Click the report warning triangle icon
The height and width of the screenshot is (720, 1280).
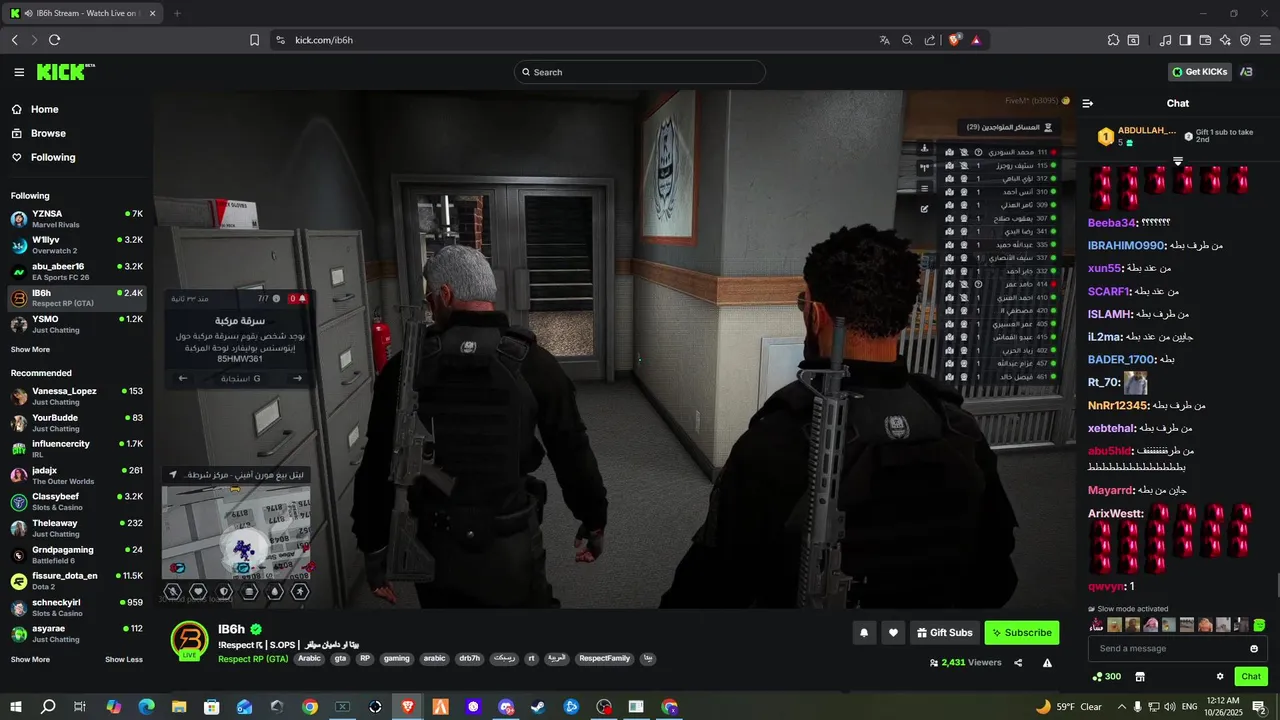tap(1047, 662)
